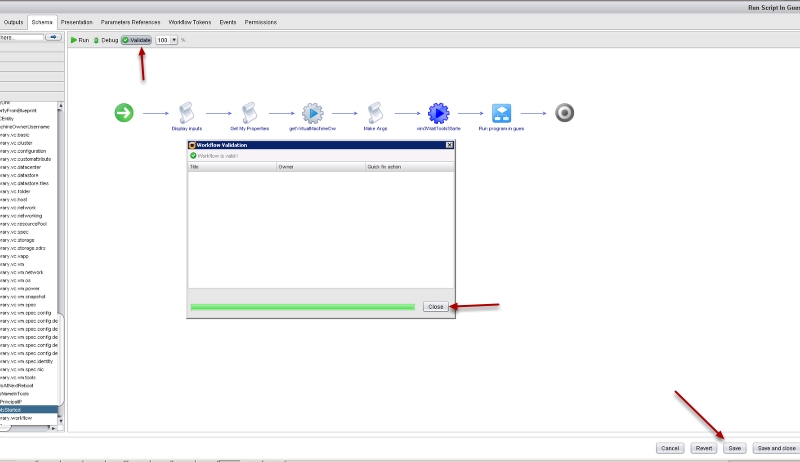Screen dimensions: 800x462
Task: Click the Save button
Action: (x=735, y=448)
